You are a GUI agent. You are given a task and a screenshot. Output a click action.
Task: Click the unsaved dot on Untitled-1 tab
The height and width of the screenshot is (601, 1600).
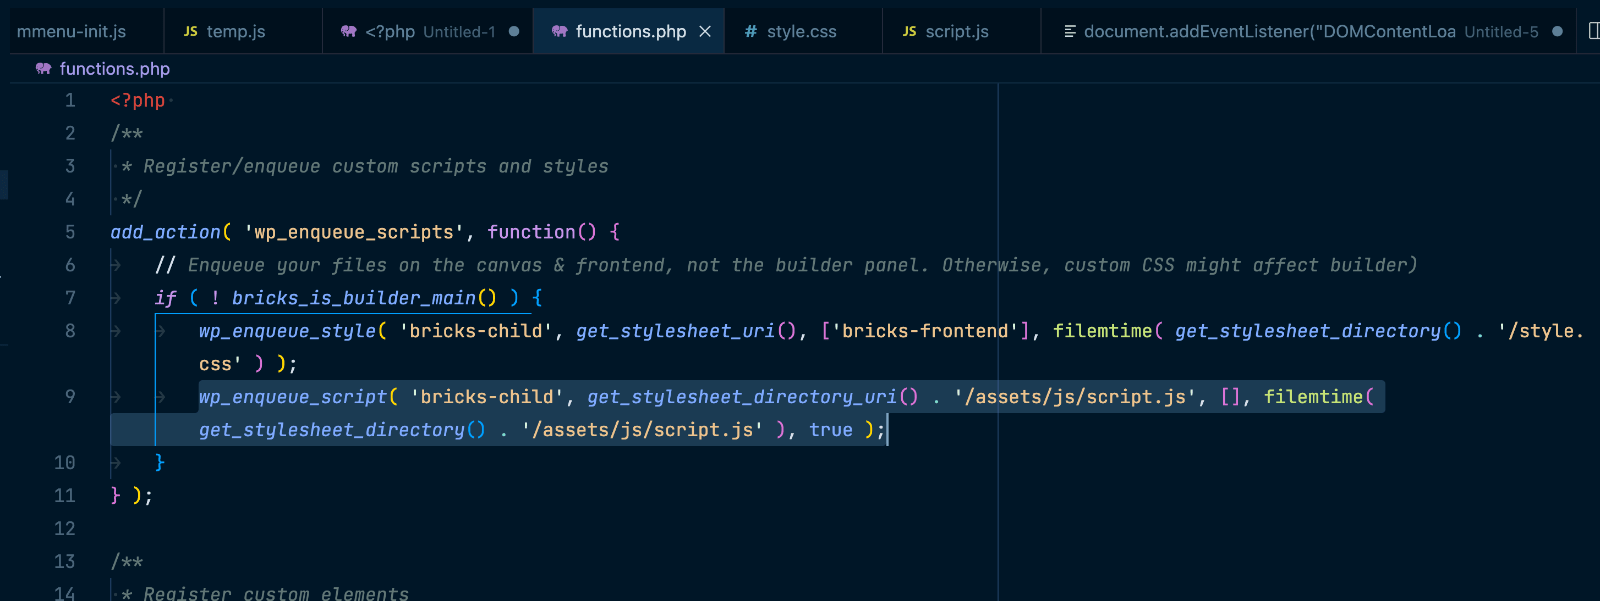[x=514, y=31]
